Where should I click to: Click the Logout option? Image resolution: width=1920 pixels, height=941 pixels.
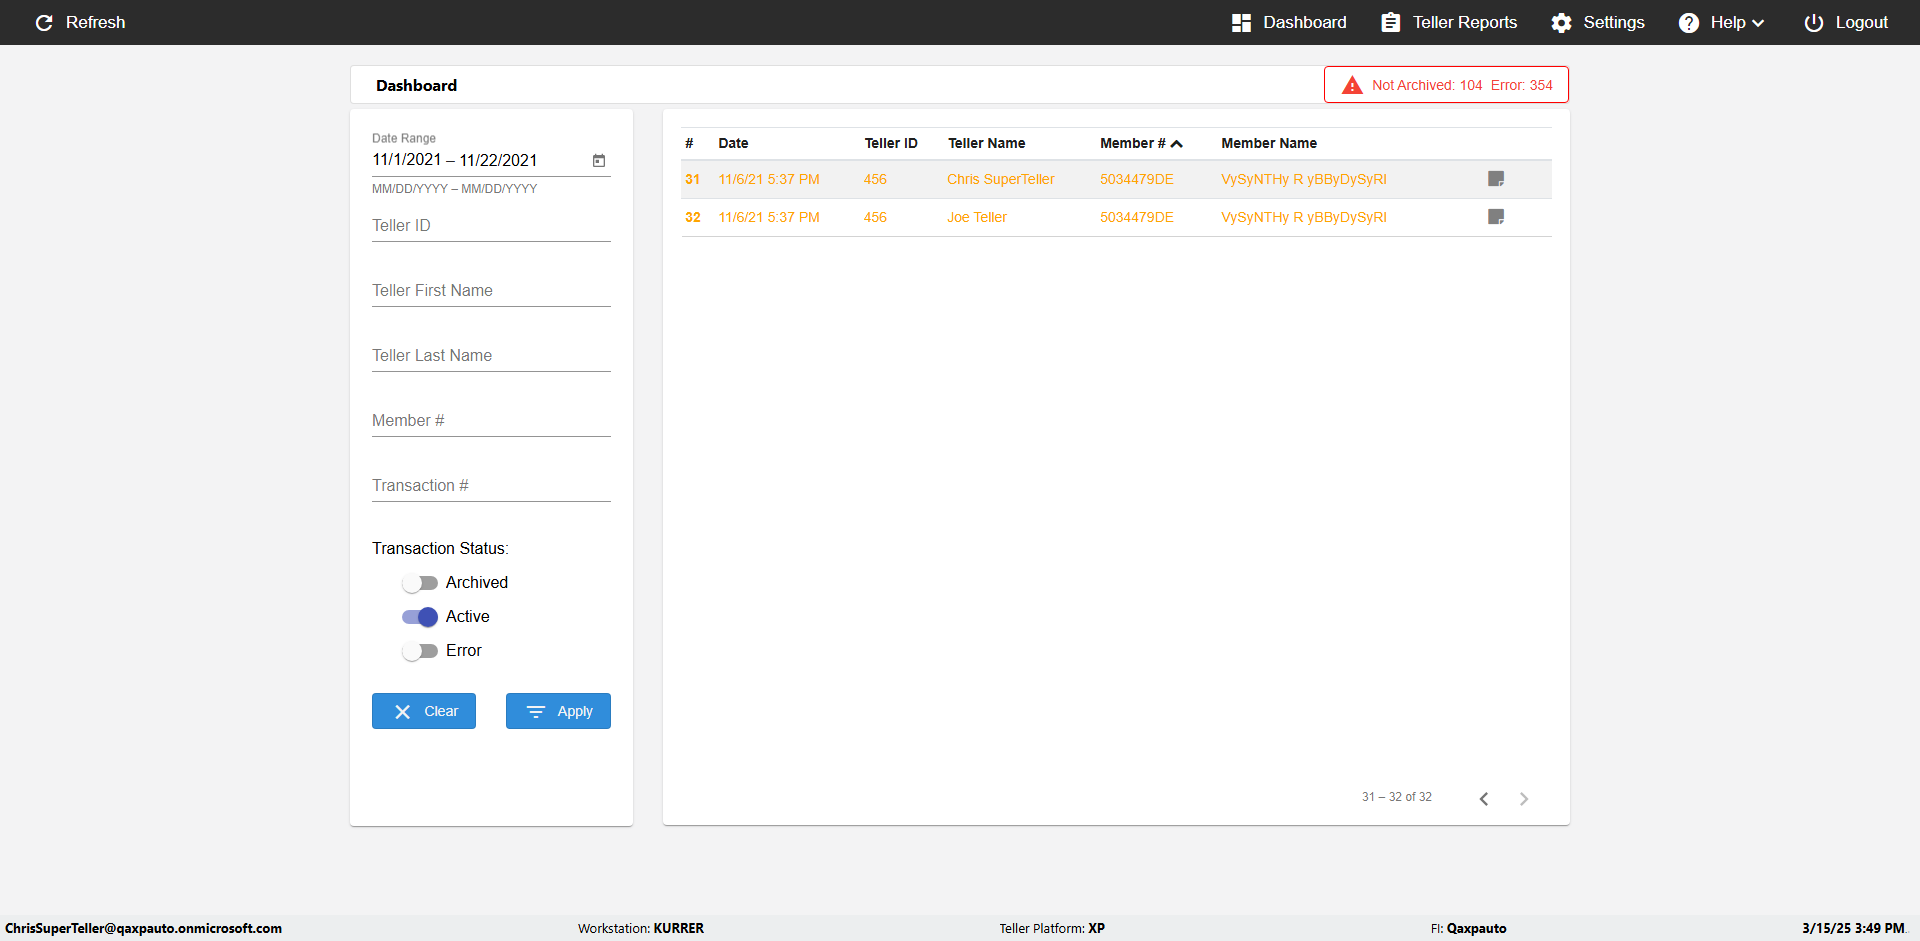coord(1845,22)
